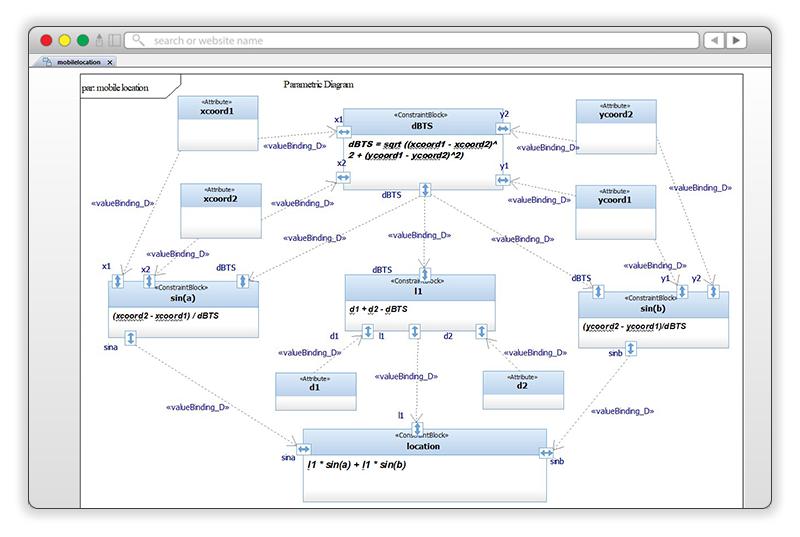Go back with the browser back arrow

pos(714,41)
